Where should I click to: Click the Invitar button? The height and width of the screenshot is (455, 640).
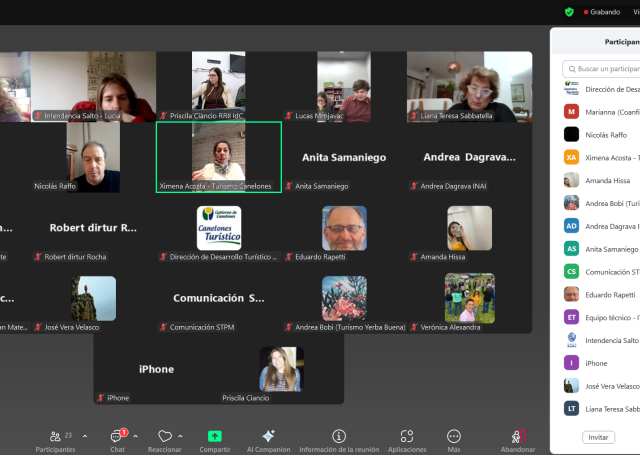[x=598, y=437]
